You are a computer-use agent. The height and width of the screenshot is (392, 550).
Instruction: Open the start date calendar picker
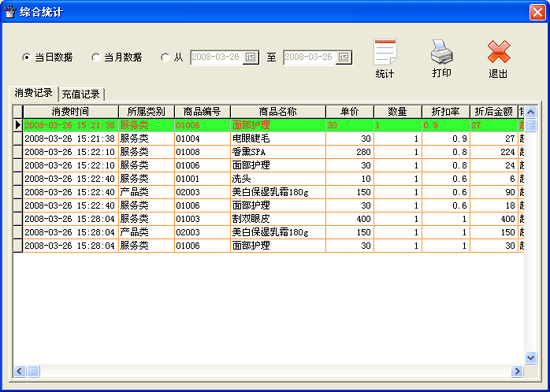pos(250,58)
